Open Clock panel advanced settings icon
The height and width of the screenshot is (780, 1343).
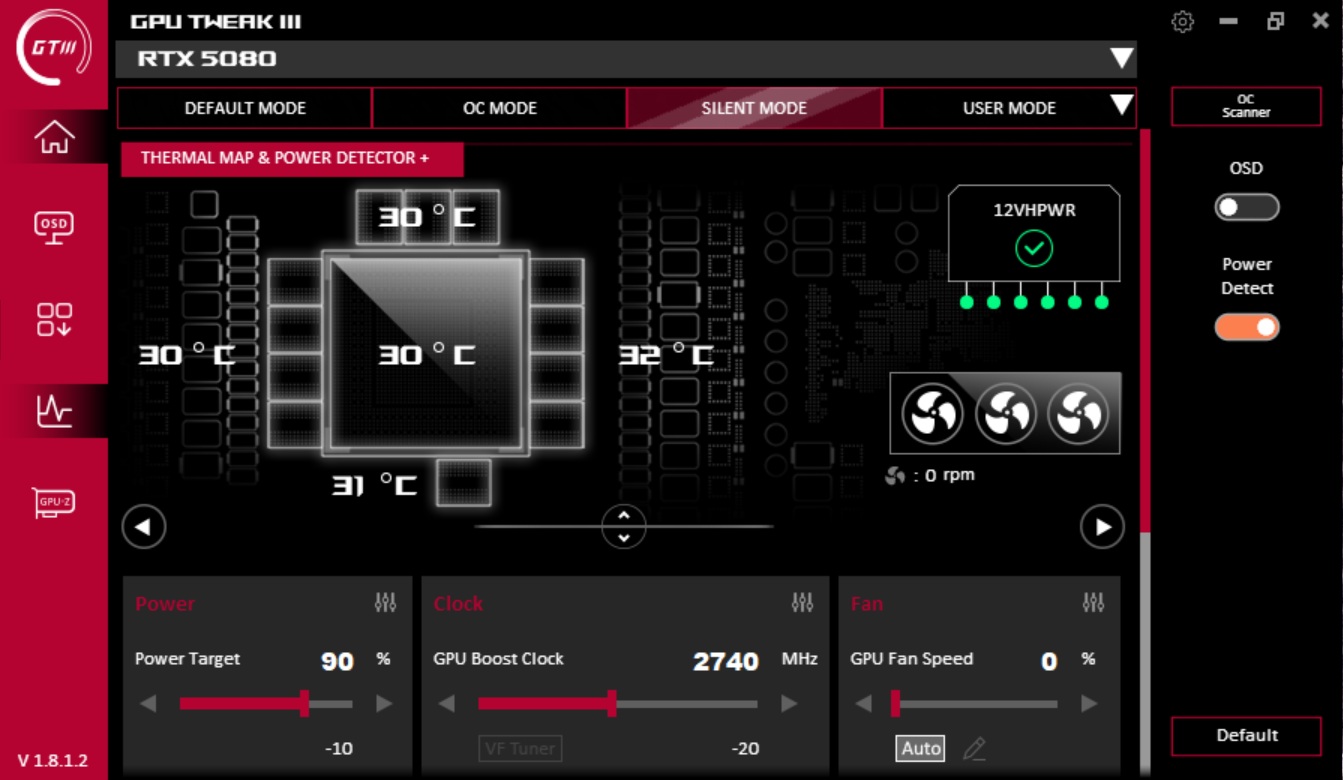(802, 602)
